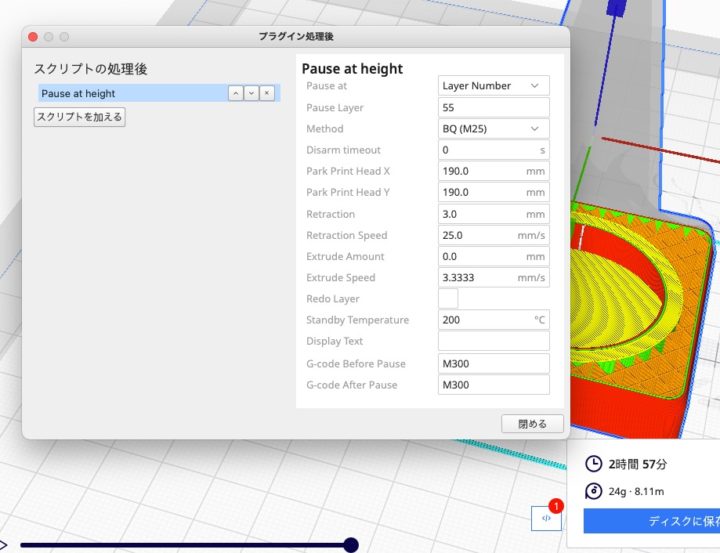Screen dimensions: 720x553
Task: Open the Pause at dropdown
Action: click(x=494, y=86)
